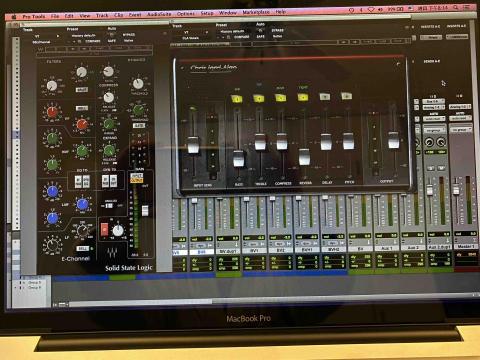Screen dimensions: 480x360
Task: Open the AudioSuite menu
Action: 159,14
